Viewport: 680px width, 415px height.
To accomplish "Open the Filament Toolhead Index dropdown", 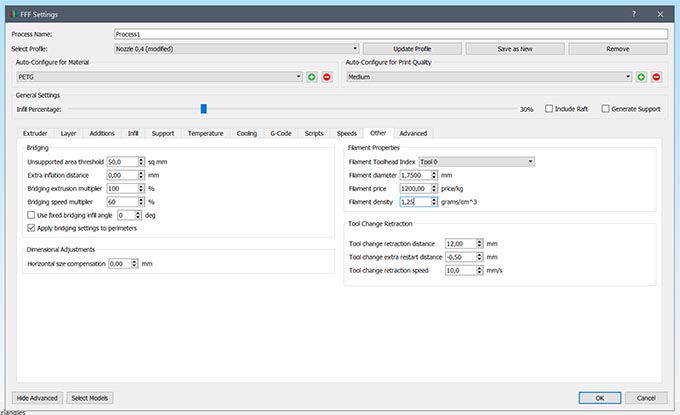I will [x=476, y=160].
